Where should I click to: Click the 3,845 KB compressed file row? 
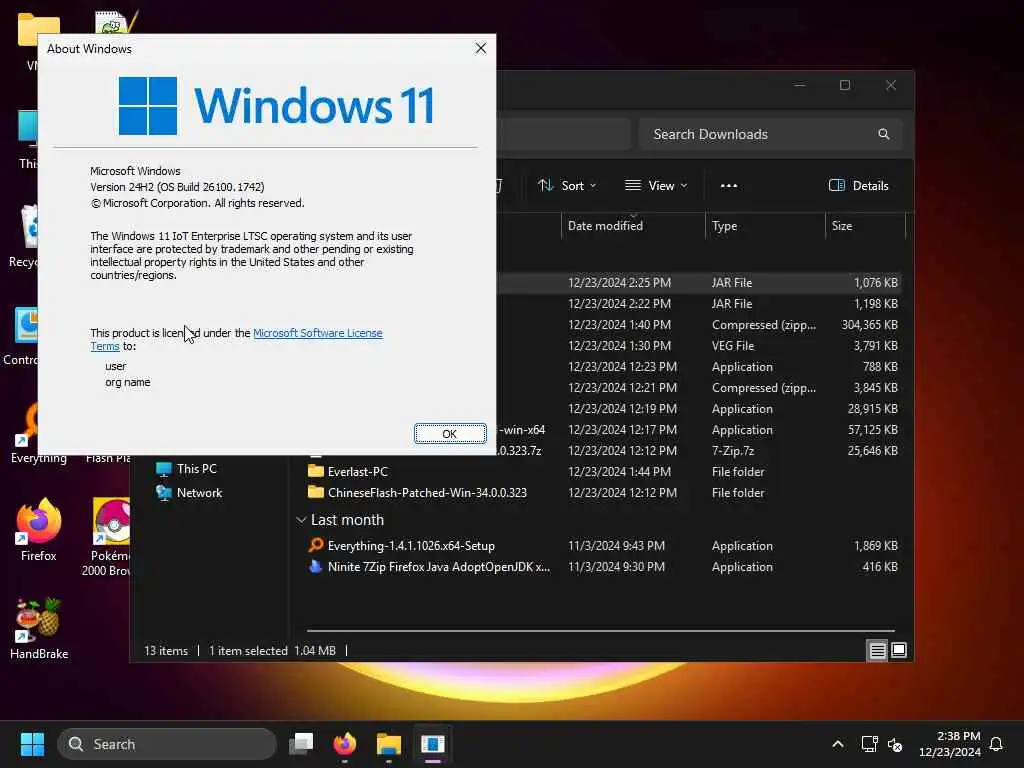(699, 387)
